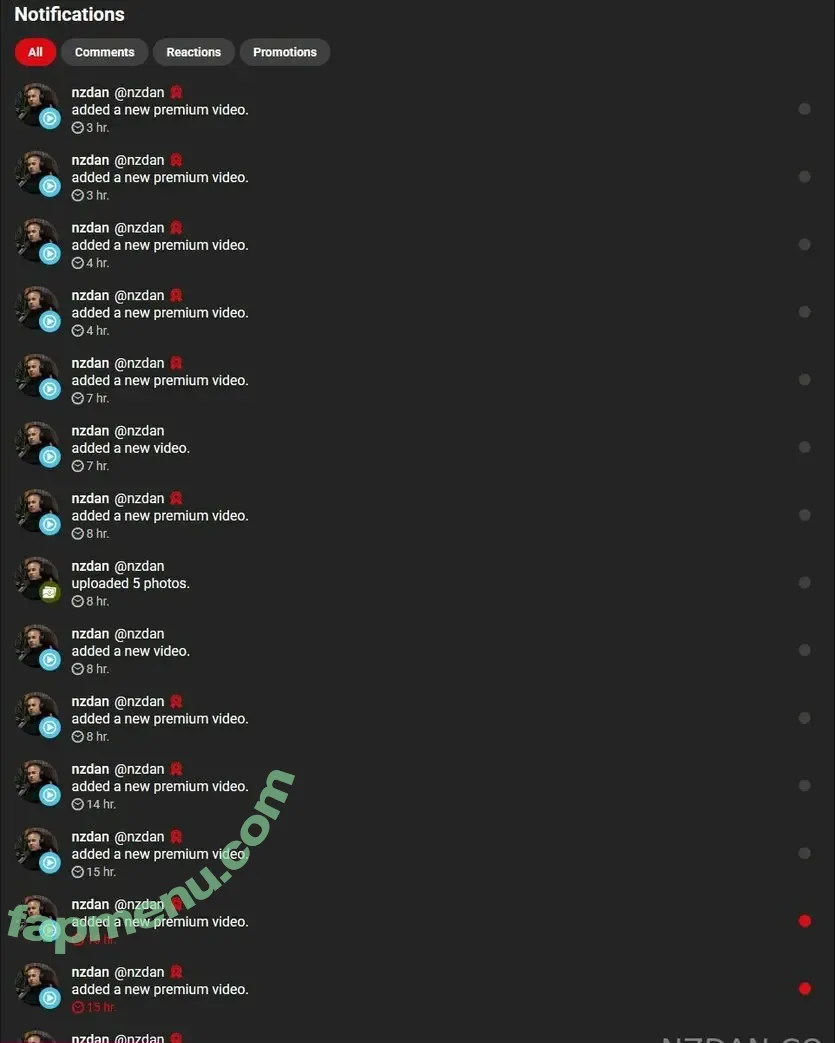Click the read dot on uploaded 5 photos notification
835x1043 pixels.
coord(804,582)
